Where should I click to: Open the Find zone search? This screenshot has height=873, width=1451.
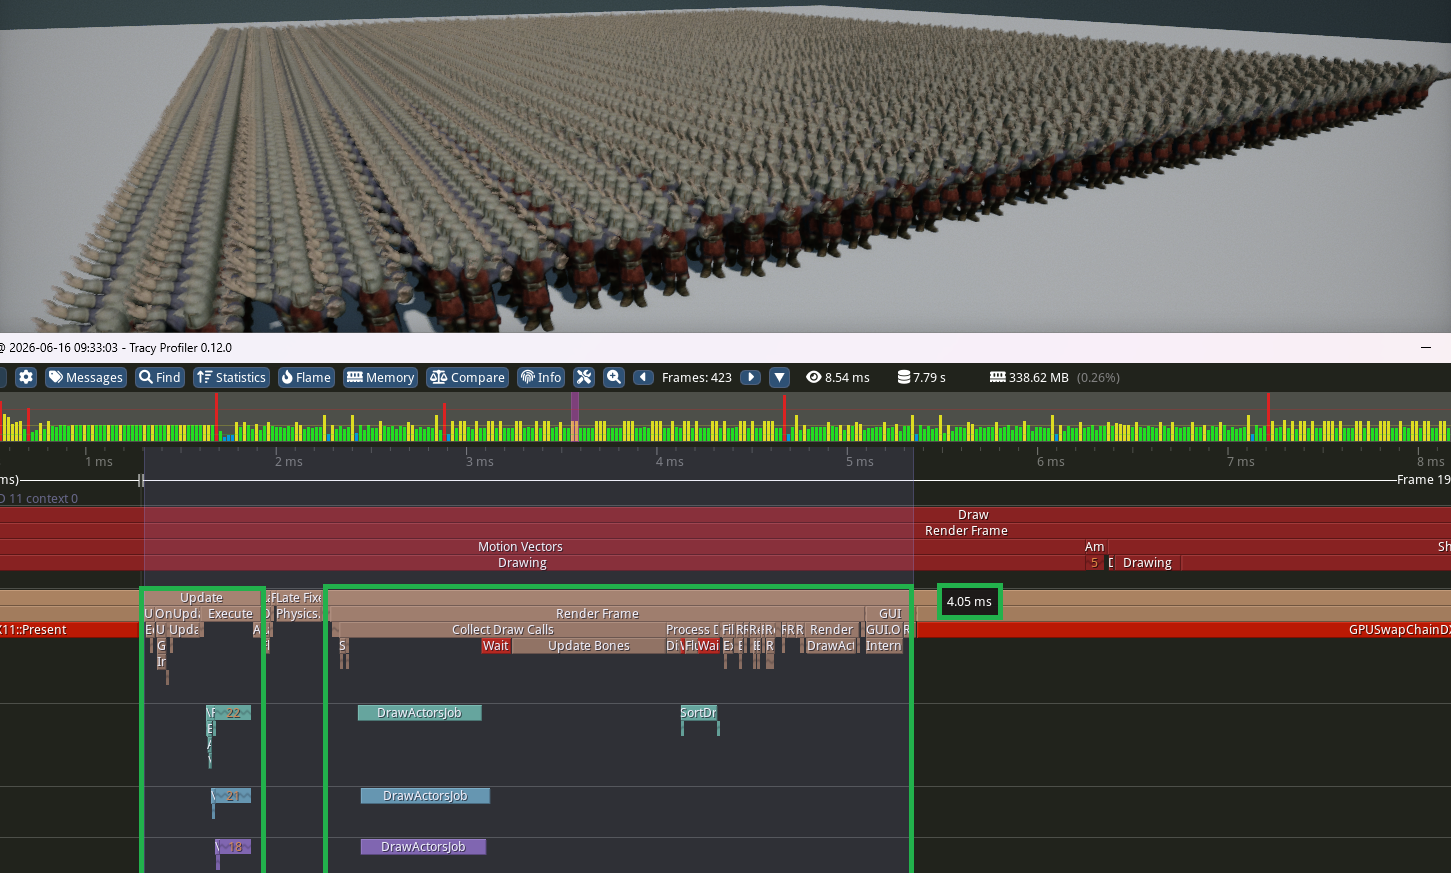pos(160,377)
